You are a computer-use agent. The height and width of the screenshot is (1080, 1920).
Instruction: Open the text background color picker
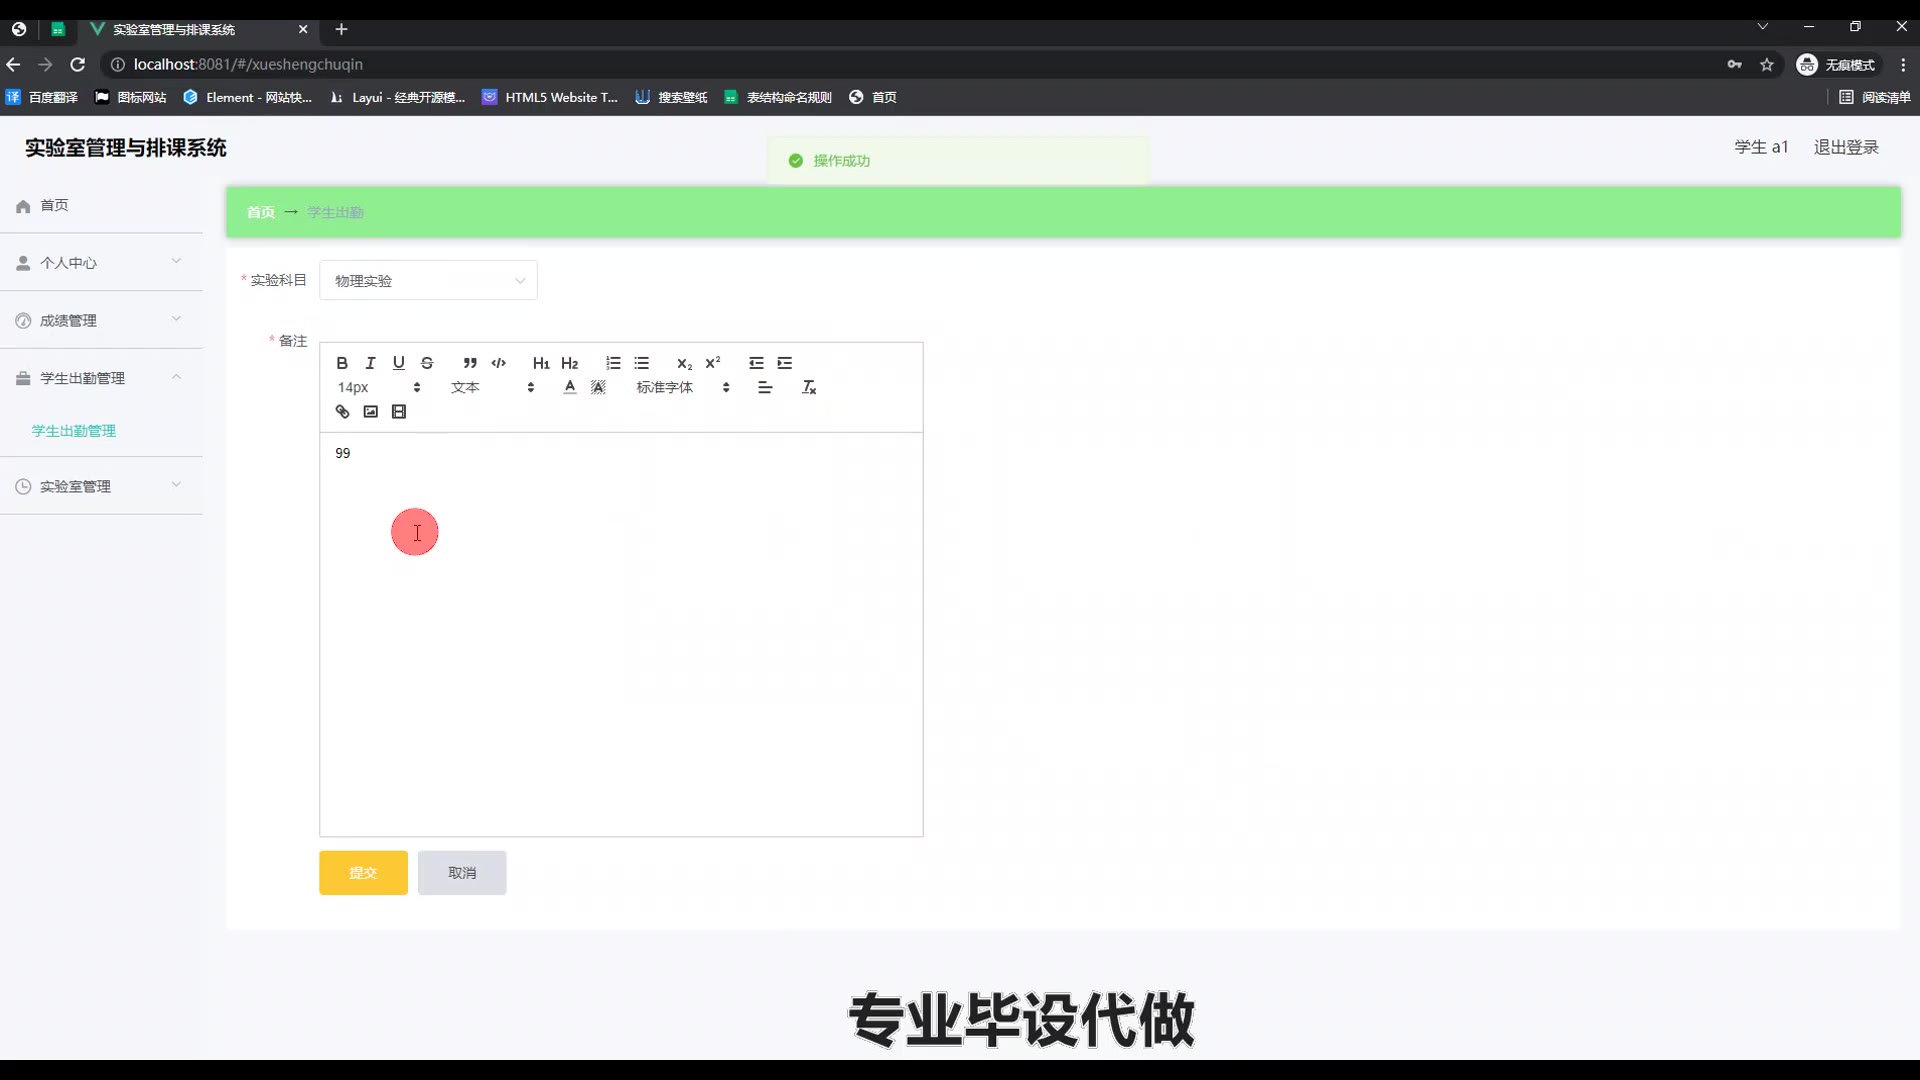click(598, 387)
